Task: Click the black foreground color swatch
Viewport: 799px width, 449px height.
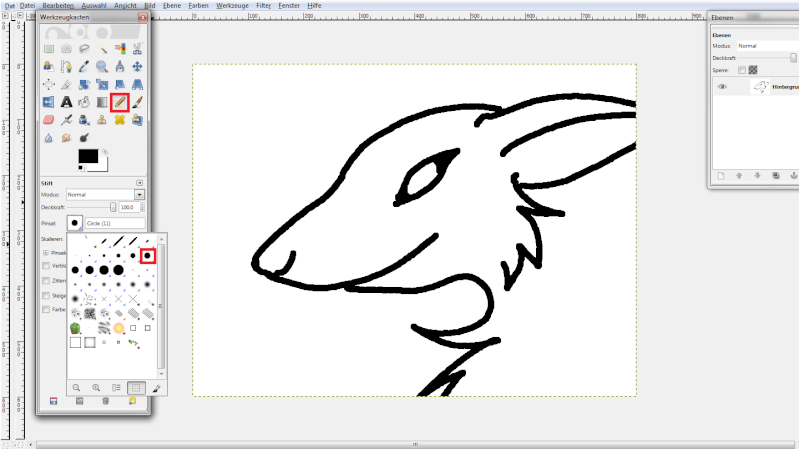Action: 88,156
